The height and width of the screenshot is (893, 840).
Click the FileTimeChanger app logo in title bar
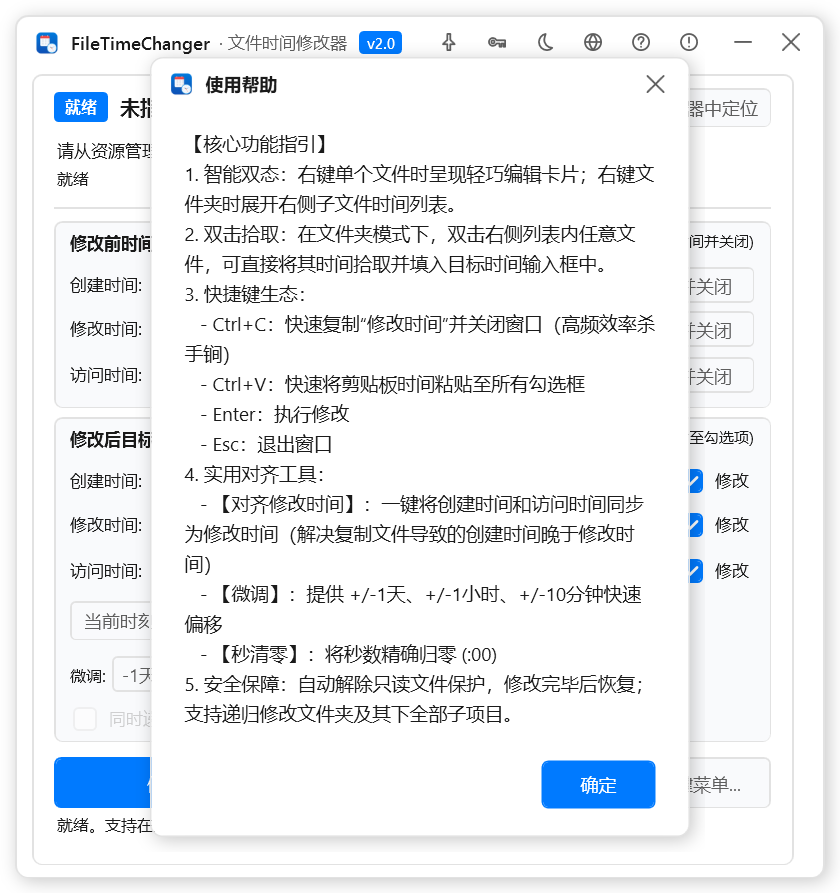pos(47,43)
